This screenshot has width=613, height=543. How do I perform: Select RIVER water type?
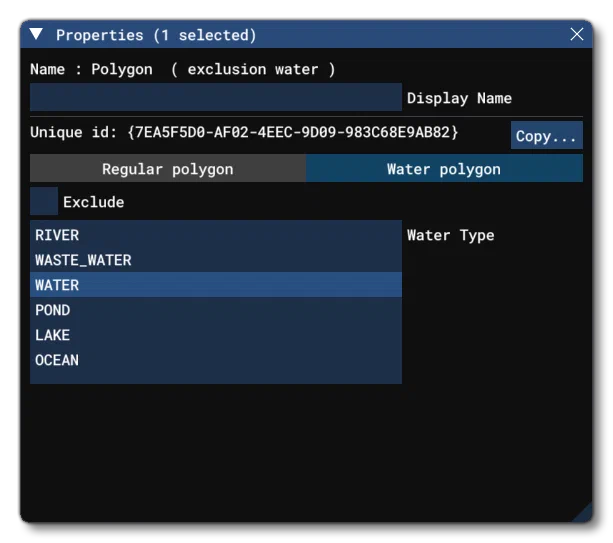(216, 235)
